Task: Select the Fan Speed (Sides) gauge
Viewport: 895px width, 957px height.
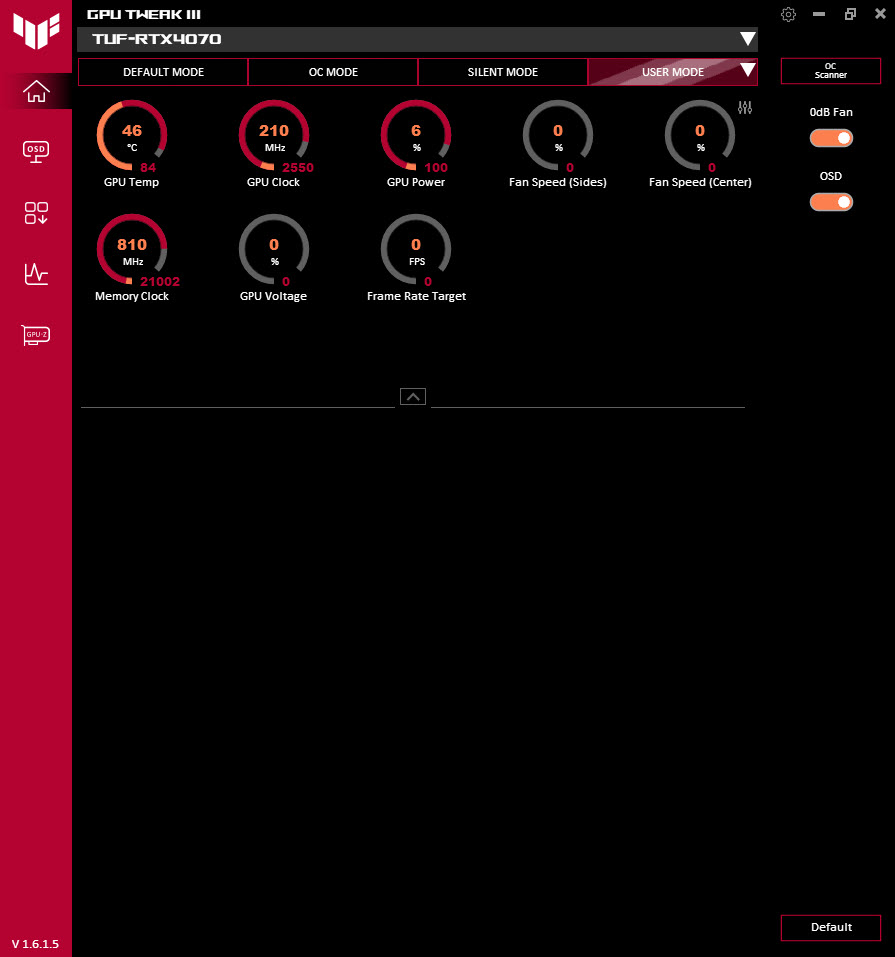Action: 557,135
